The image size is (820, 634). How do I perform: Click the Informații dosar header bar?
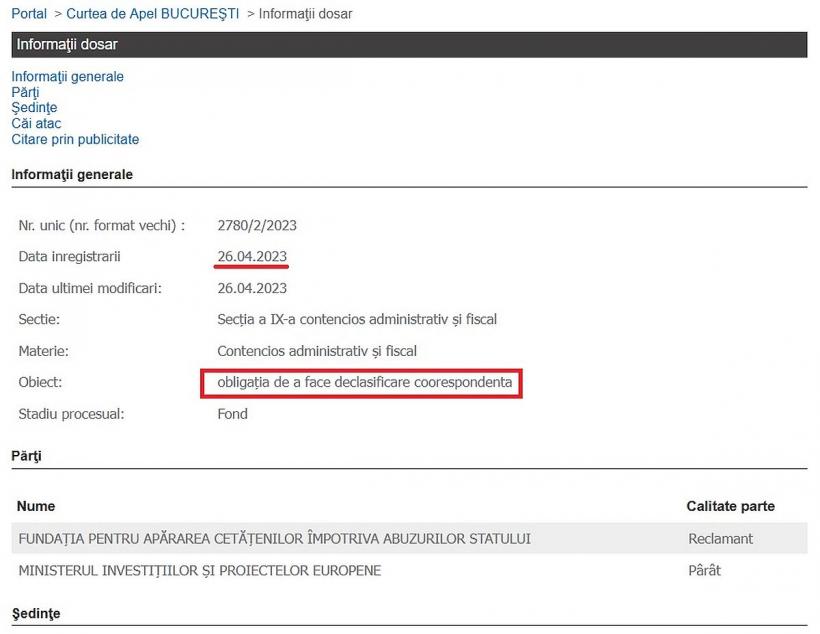(x=410, y=44)
